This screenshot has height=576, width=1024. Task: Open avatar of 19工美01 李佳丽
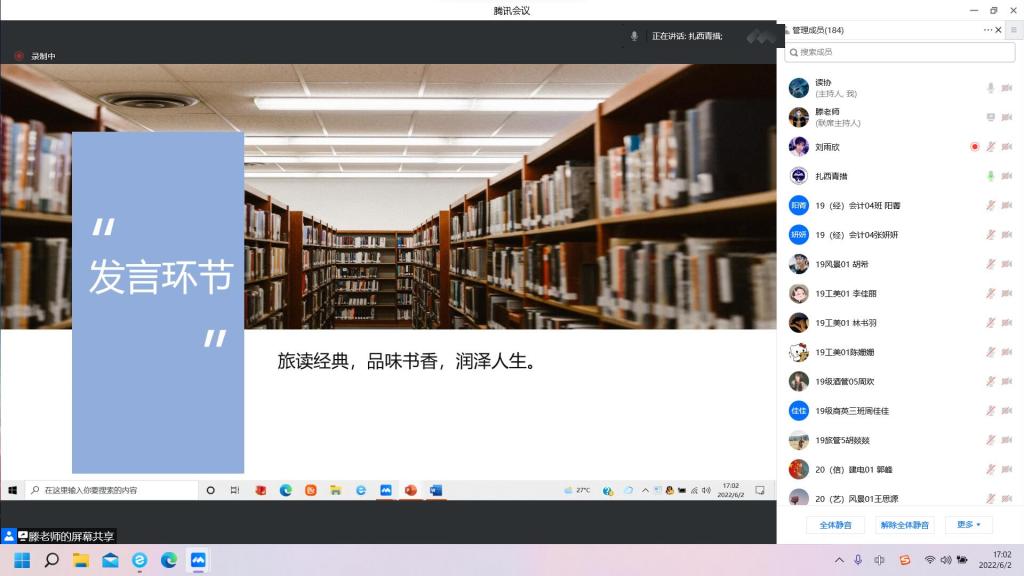[799, 293]
